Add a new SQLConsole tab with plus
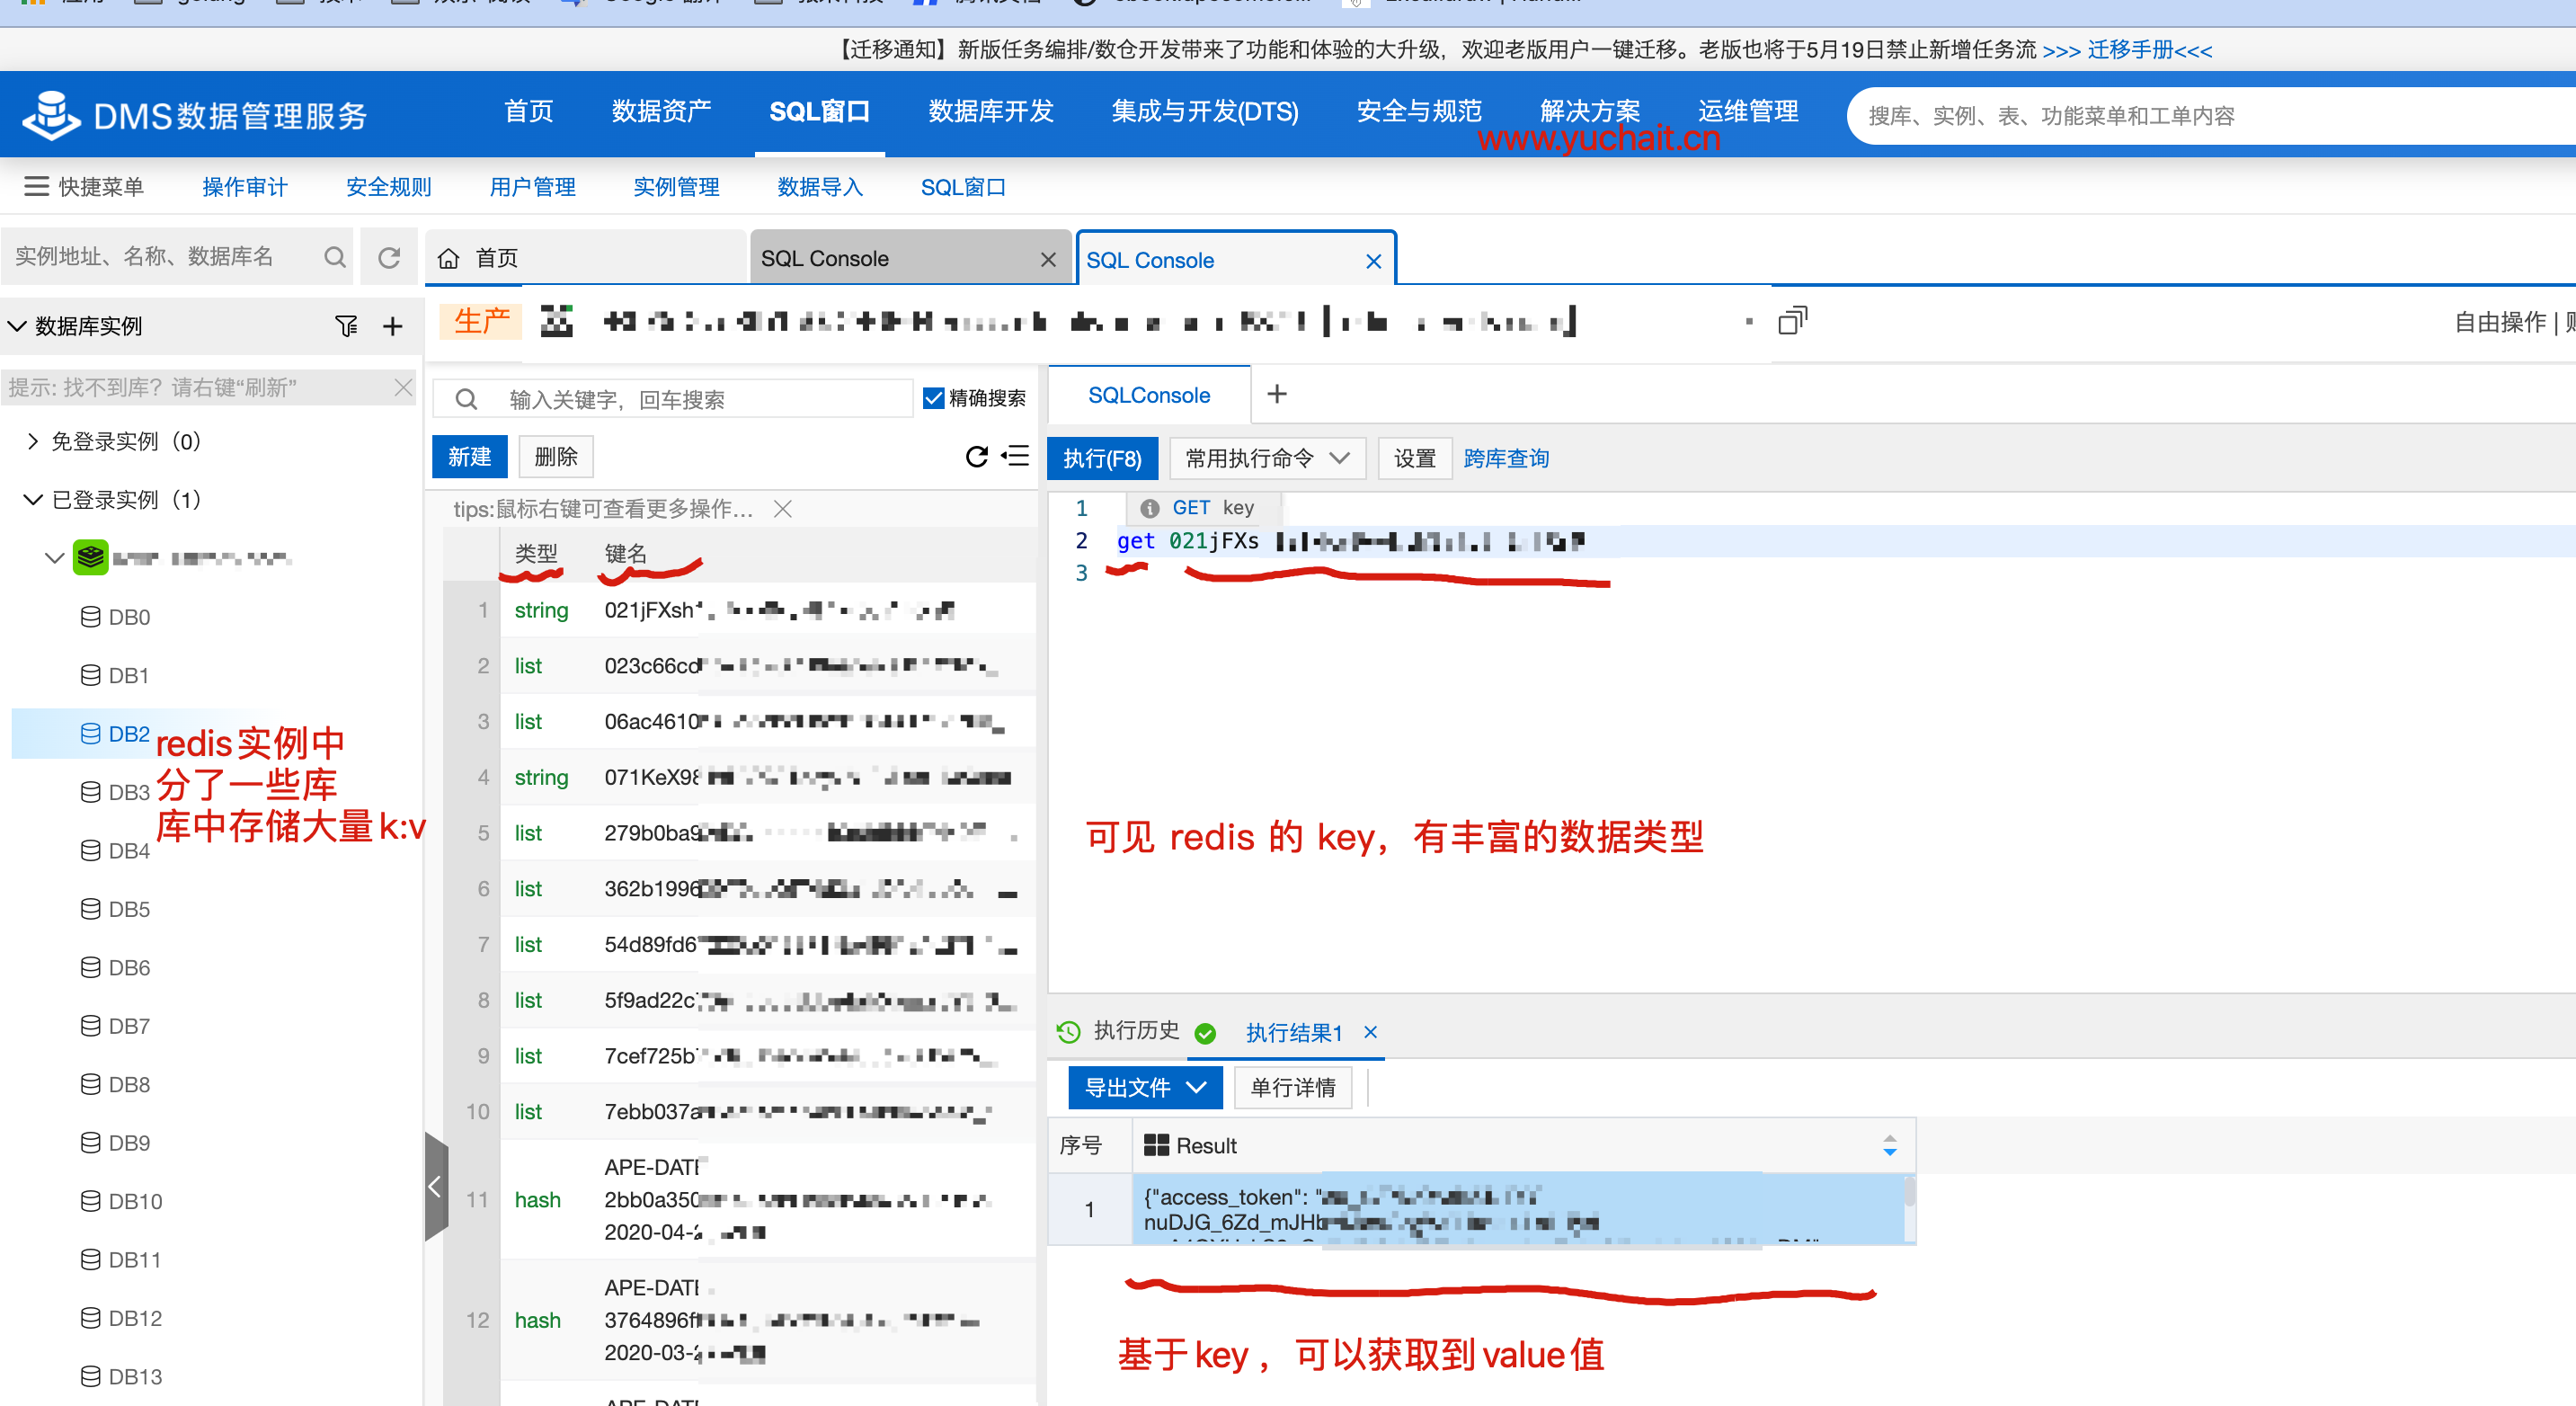2576x1406 pixels. pyautogui.click(x=1276, y=394)
